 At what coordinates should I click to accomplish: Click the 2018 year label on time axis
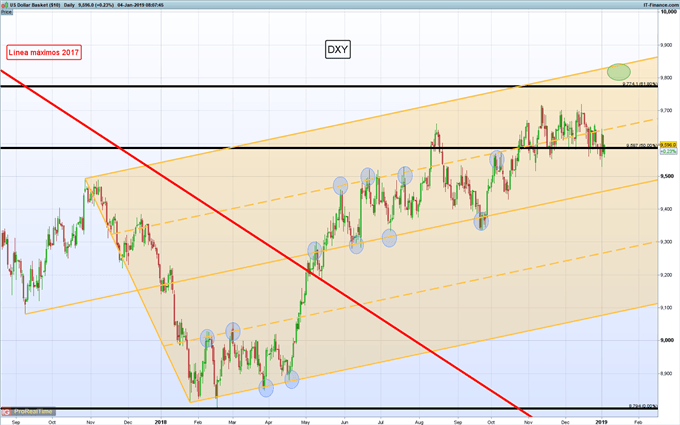pos(160,422)
